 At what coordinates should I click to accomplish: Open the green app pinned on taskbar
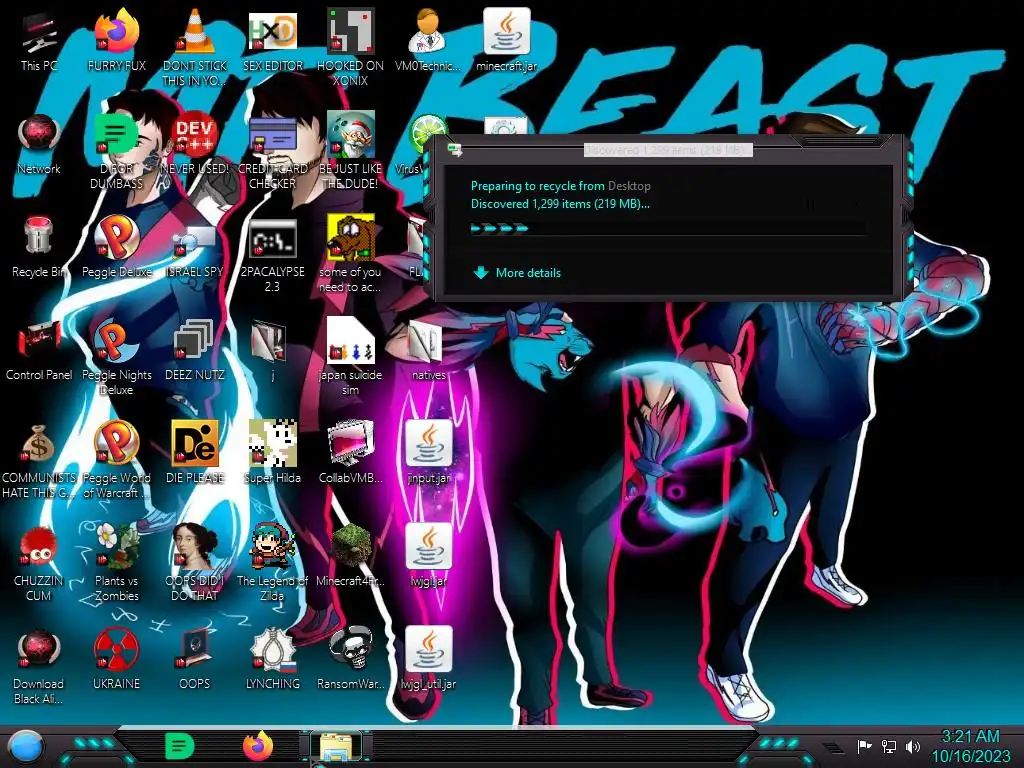[x=180, y=746]
